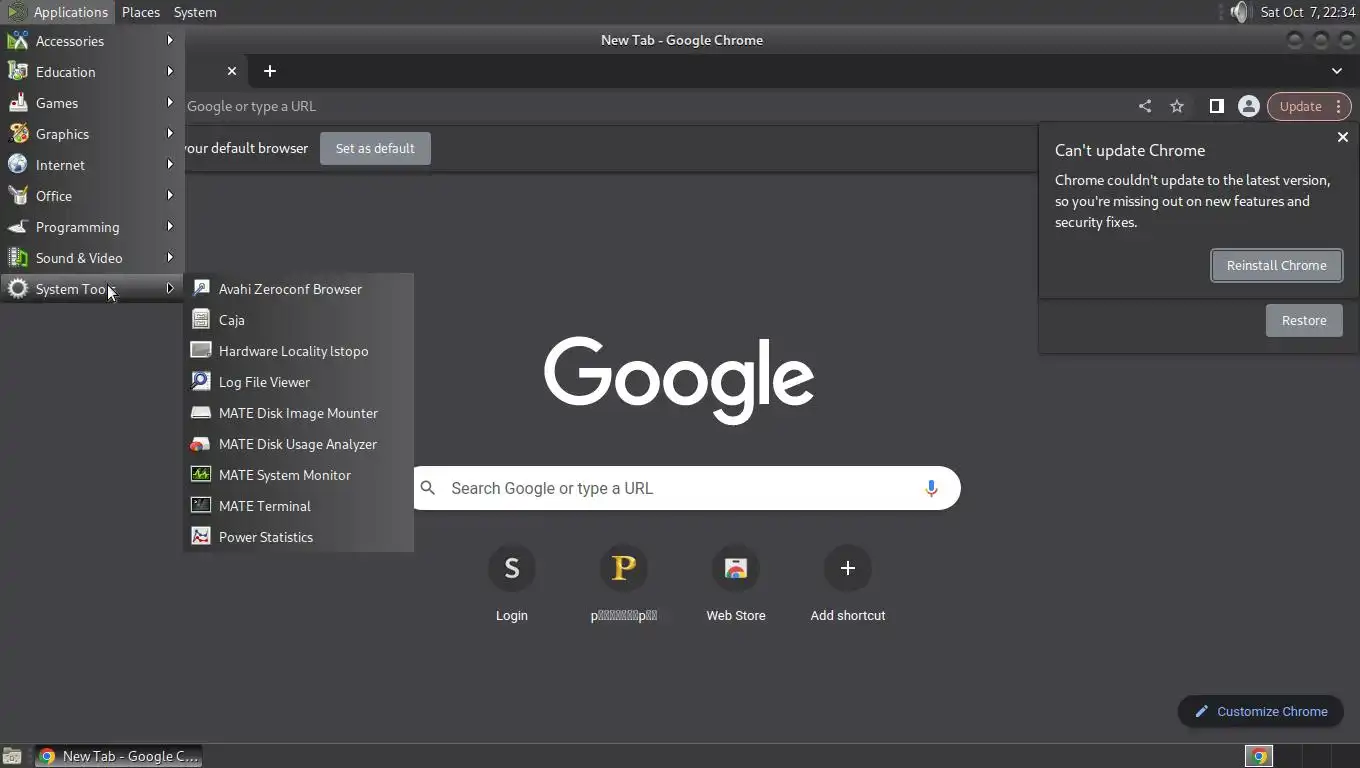
Task: Launch MATE Disk Image Mounter
Action: pyautogui.click(x=298, y=413)
